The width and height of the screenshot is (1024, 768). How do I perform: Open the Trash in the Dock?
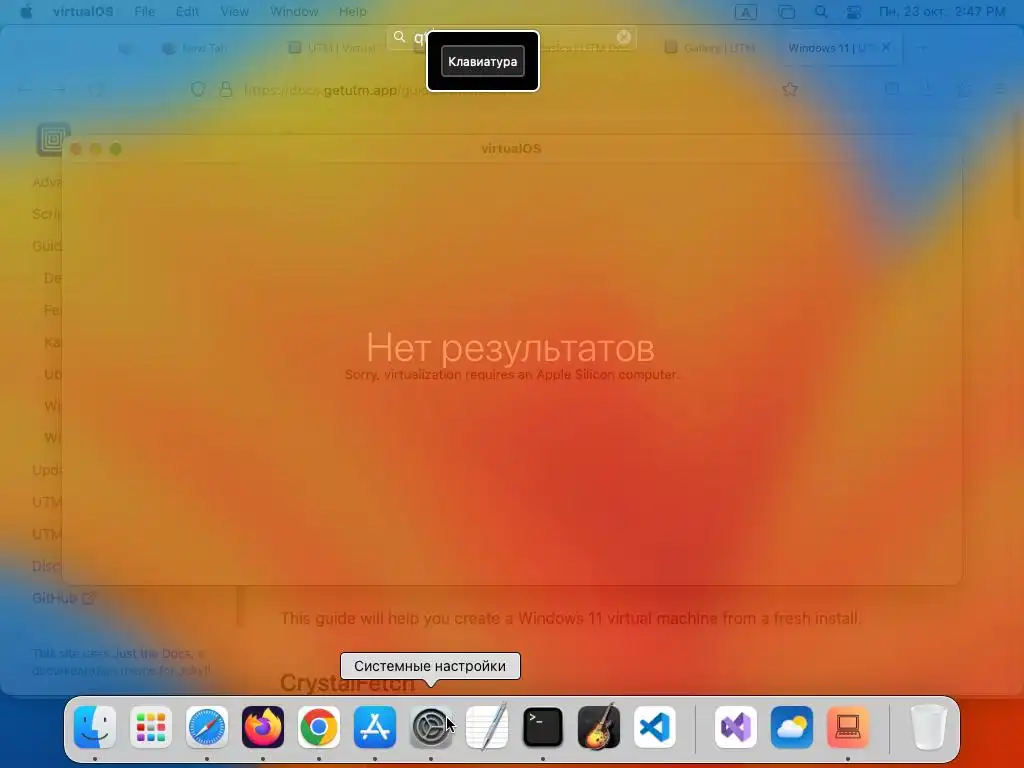click(929, 727)
